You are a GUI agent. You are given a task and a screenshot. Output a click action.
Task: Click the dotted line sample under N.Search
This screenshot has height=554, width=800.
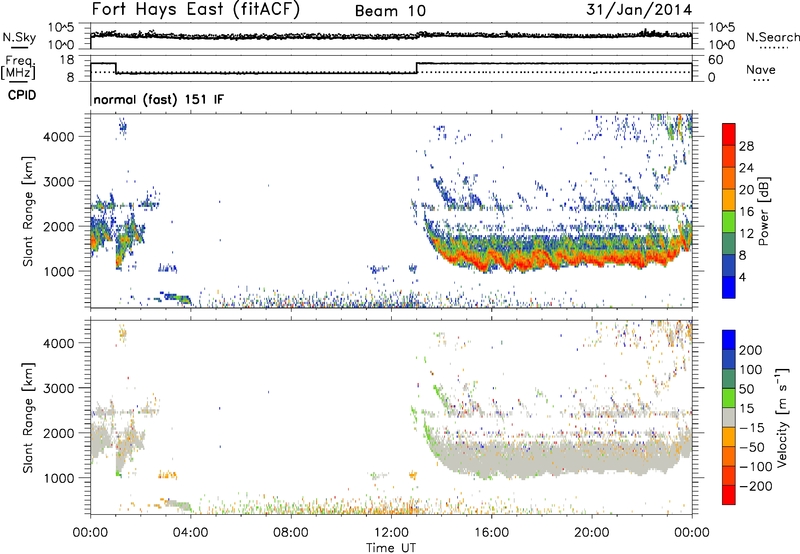pyautogui.click(x=774, y=48)
